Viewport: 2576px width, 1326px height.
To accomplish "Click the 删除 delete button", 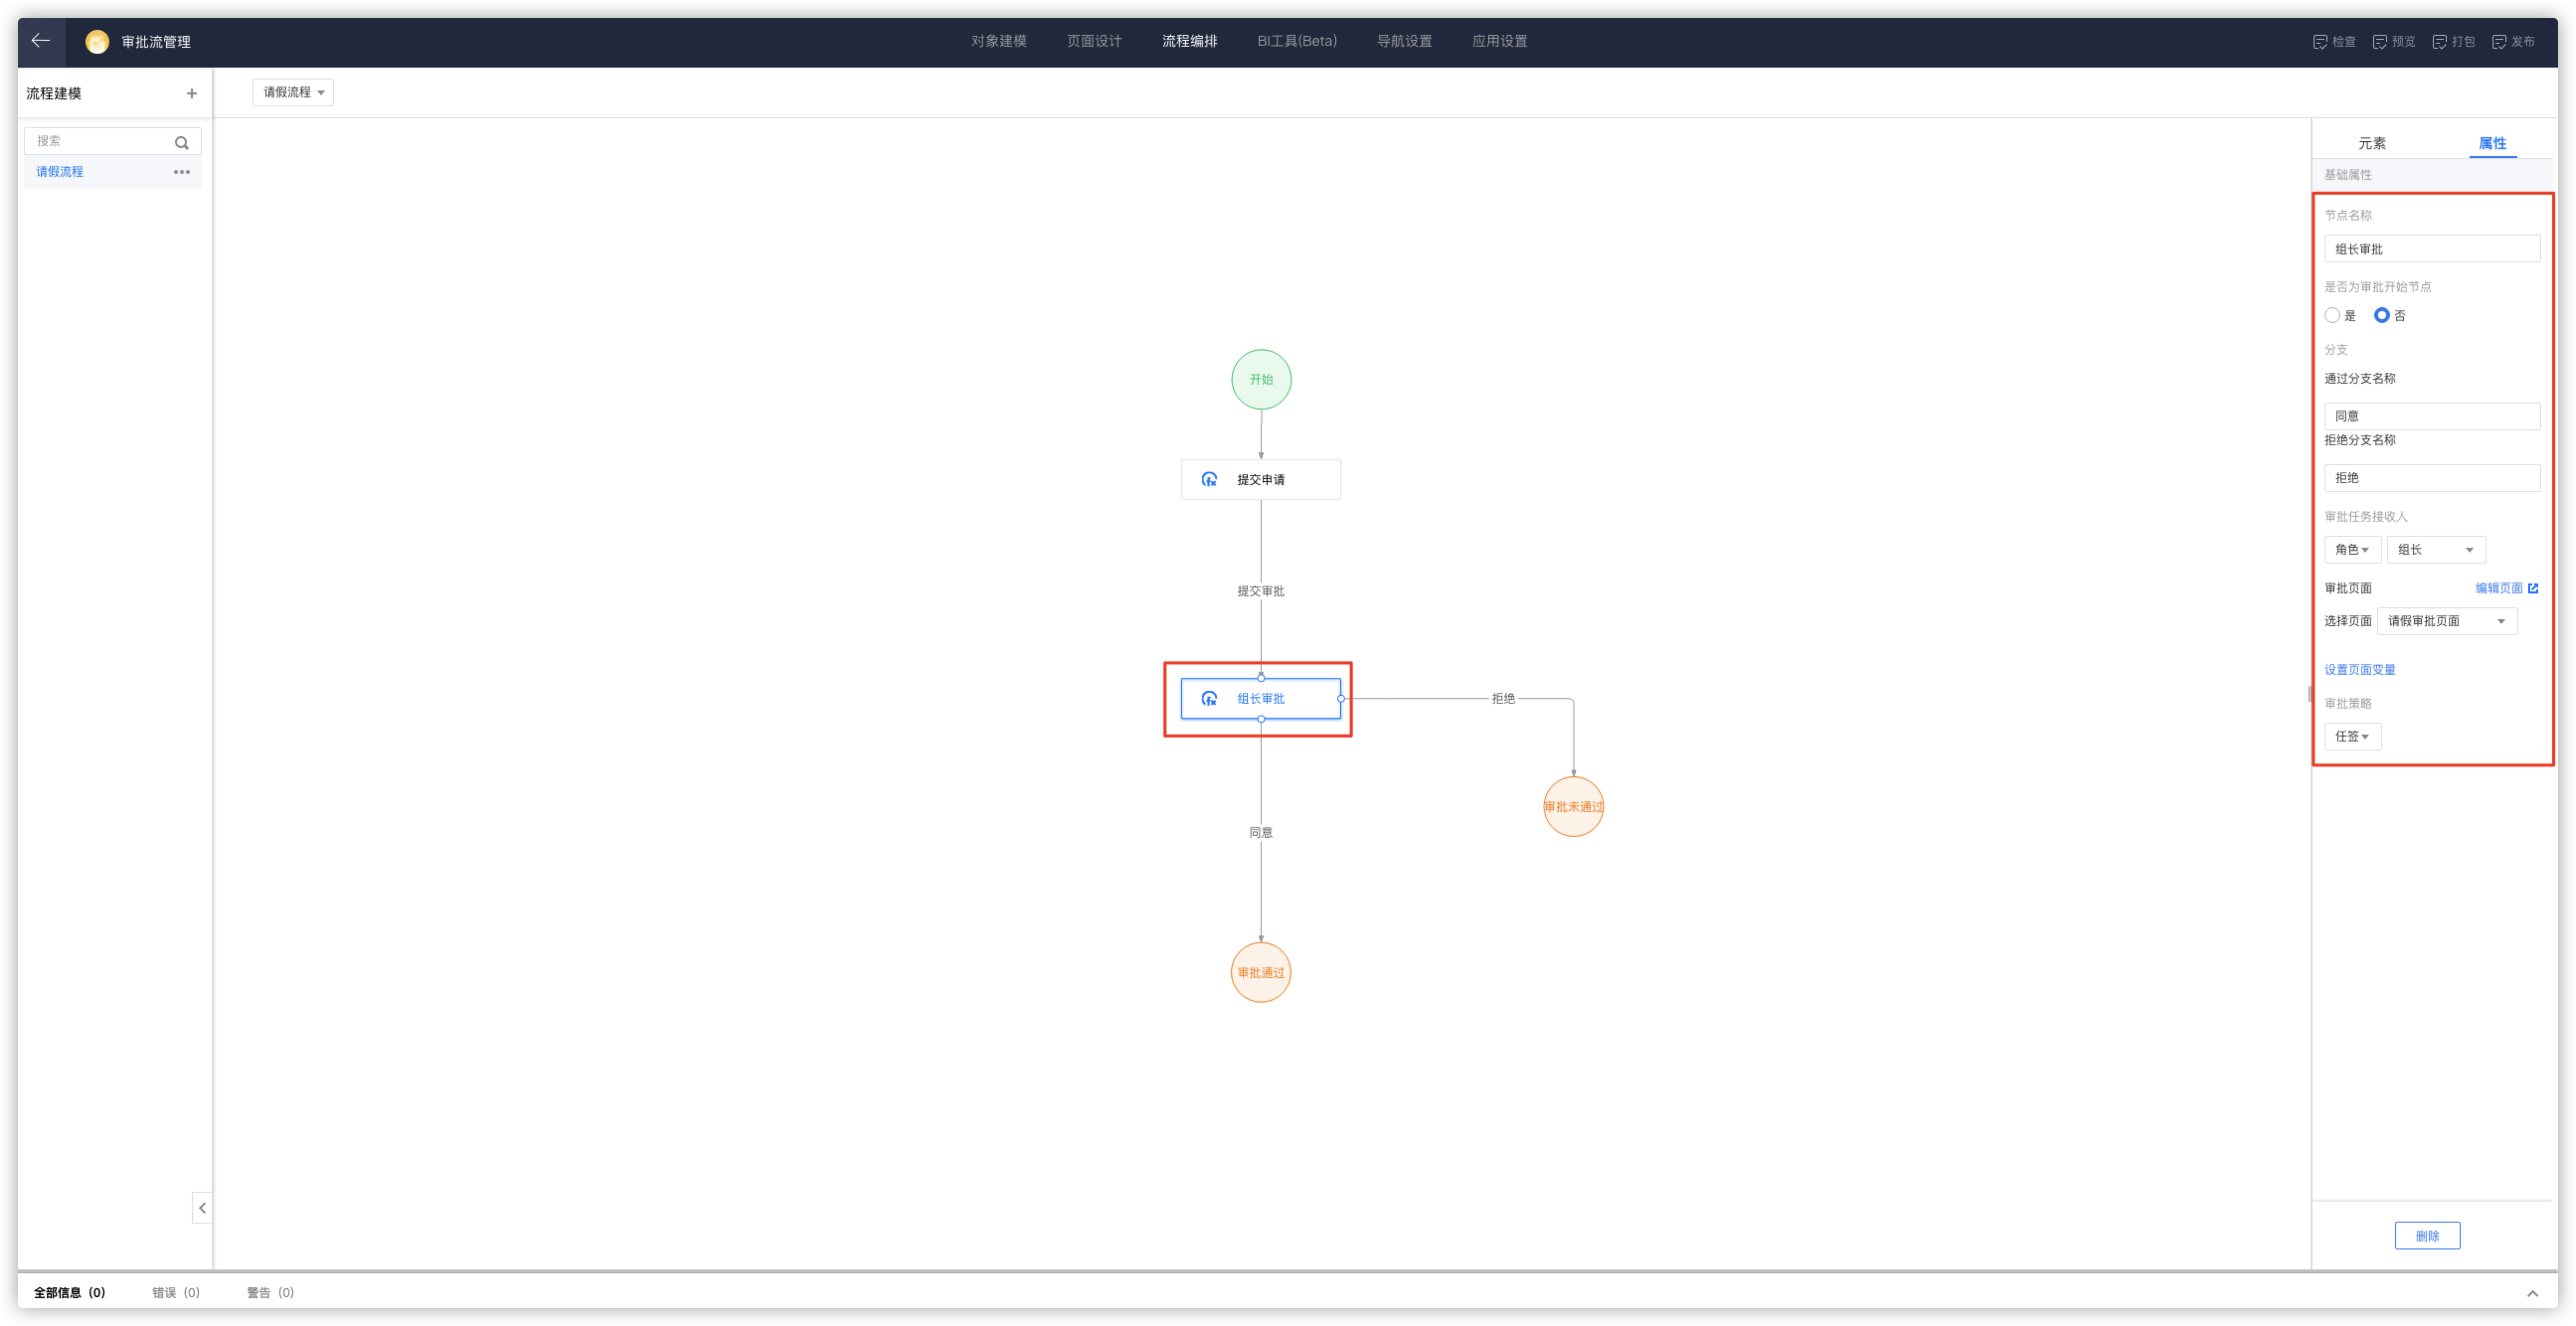I will tap(2427, 1236).
